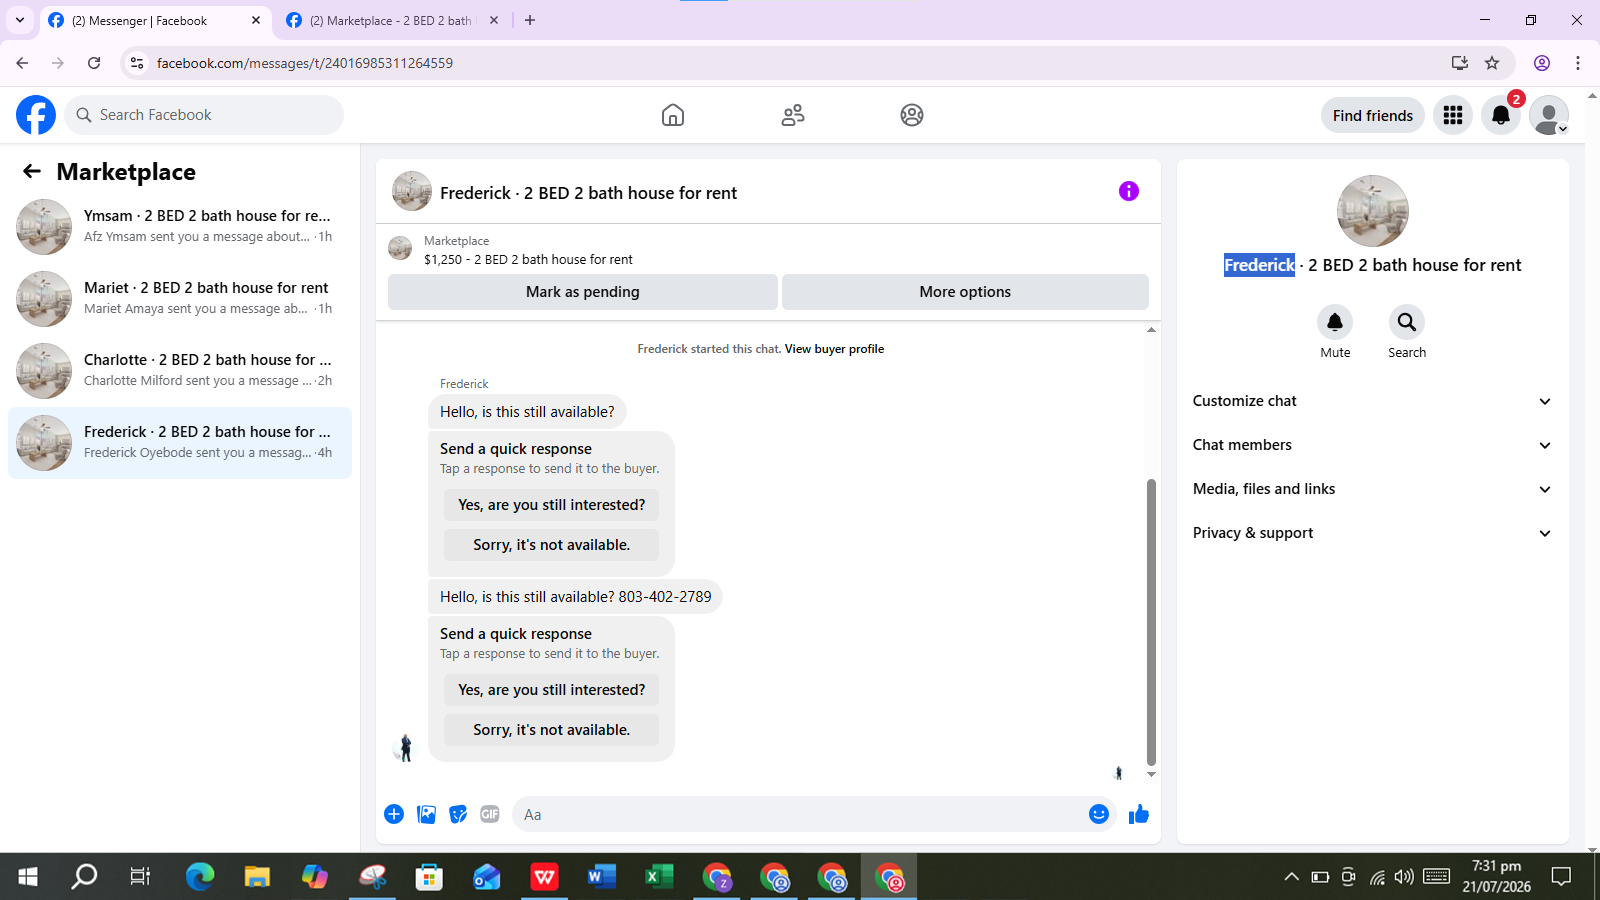Select the Frederick conversation in the list
This screenshot has width=1600, height=900.
(180, 443)
